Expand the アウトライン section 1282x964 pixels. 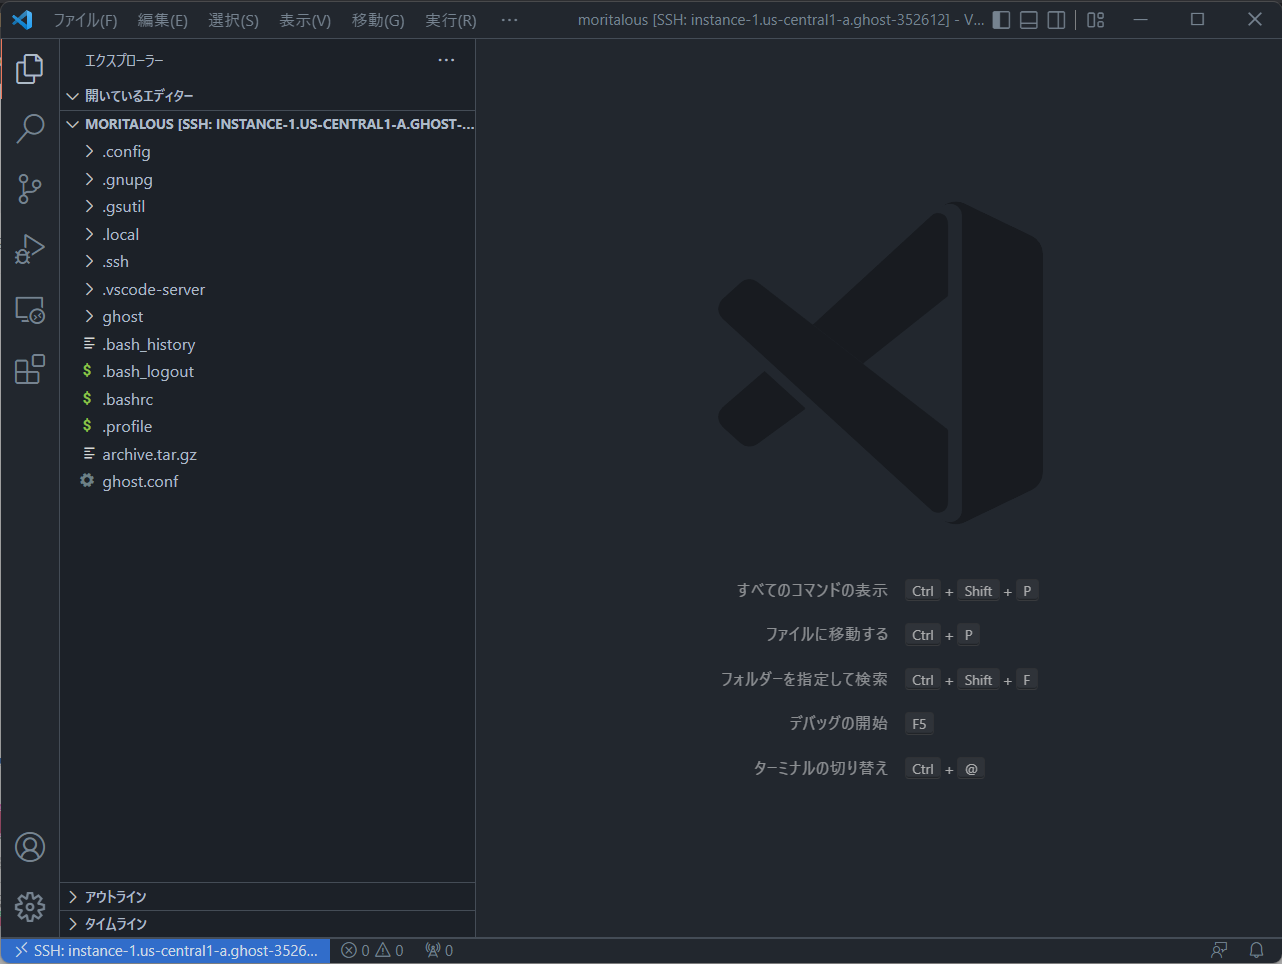[115, 897]
